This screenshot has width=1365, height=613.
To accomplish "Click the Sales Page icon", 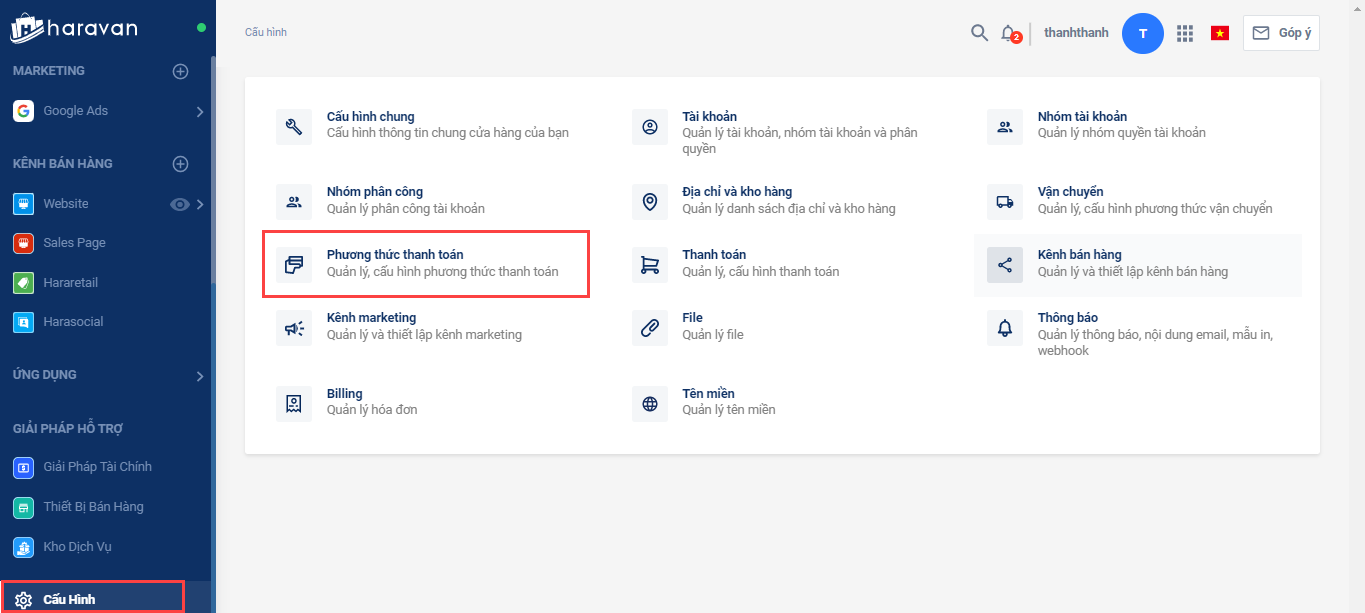I will click(x=23, y=243).
